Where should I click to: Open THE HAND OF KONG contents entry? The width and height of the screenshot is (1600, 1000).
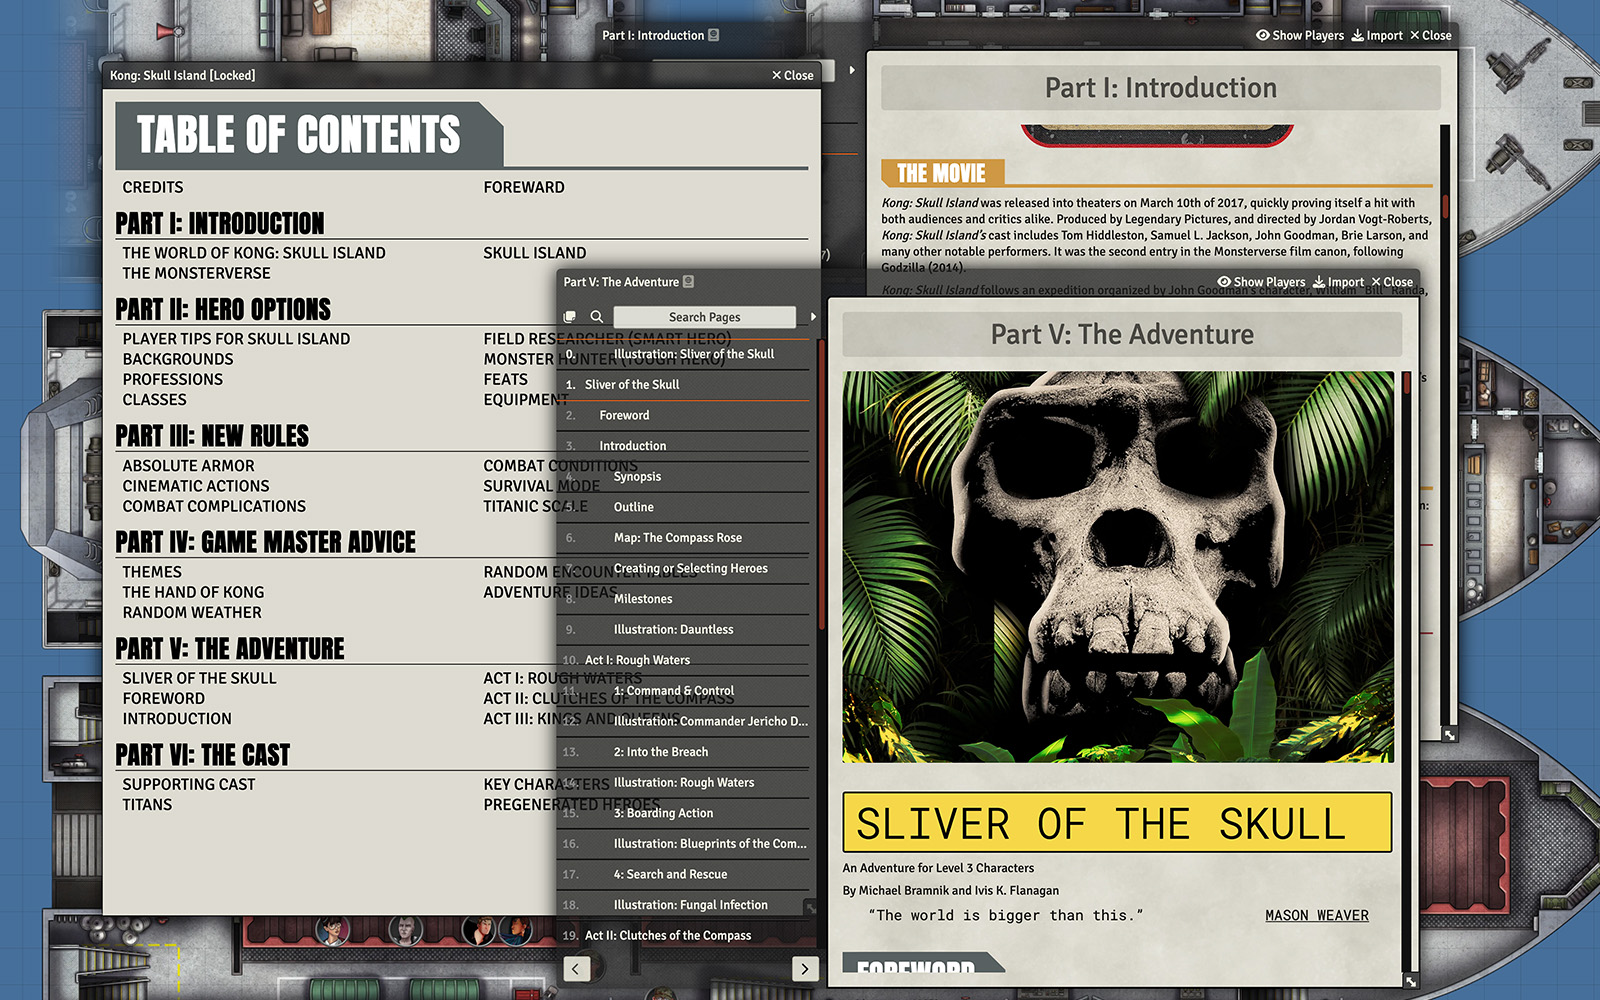[193, 592]
